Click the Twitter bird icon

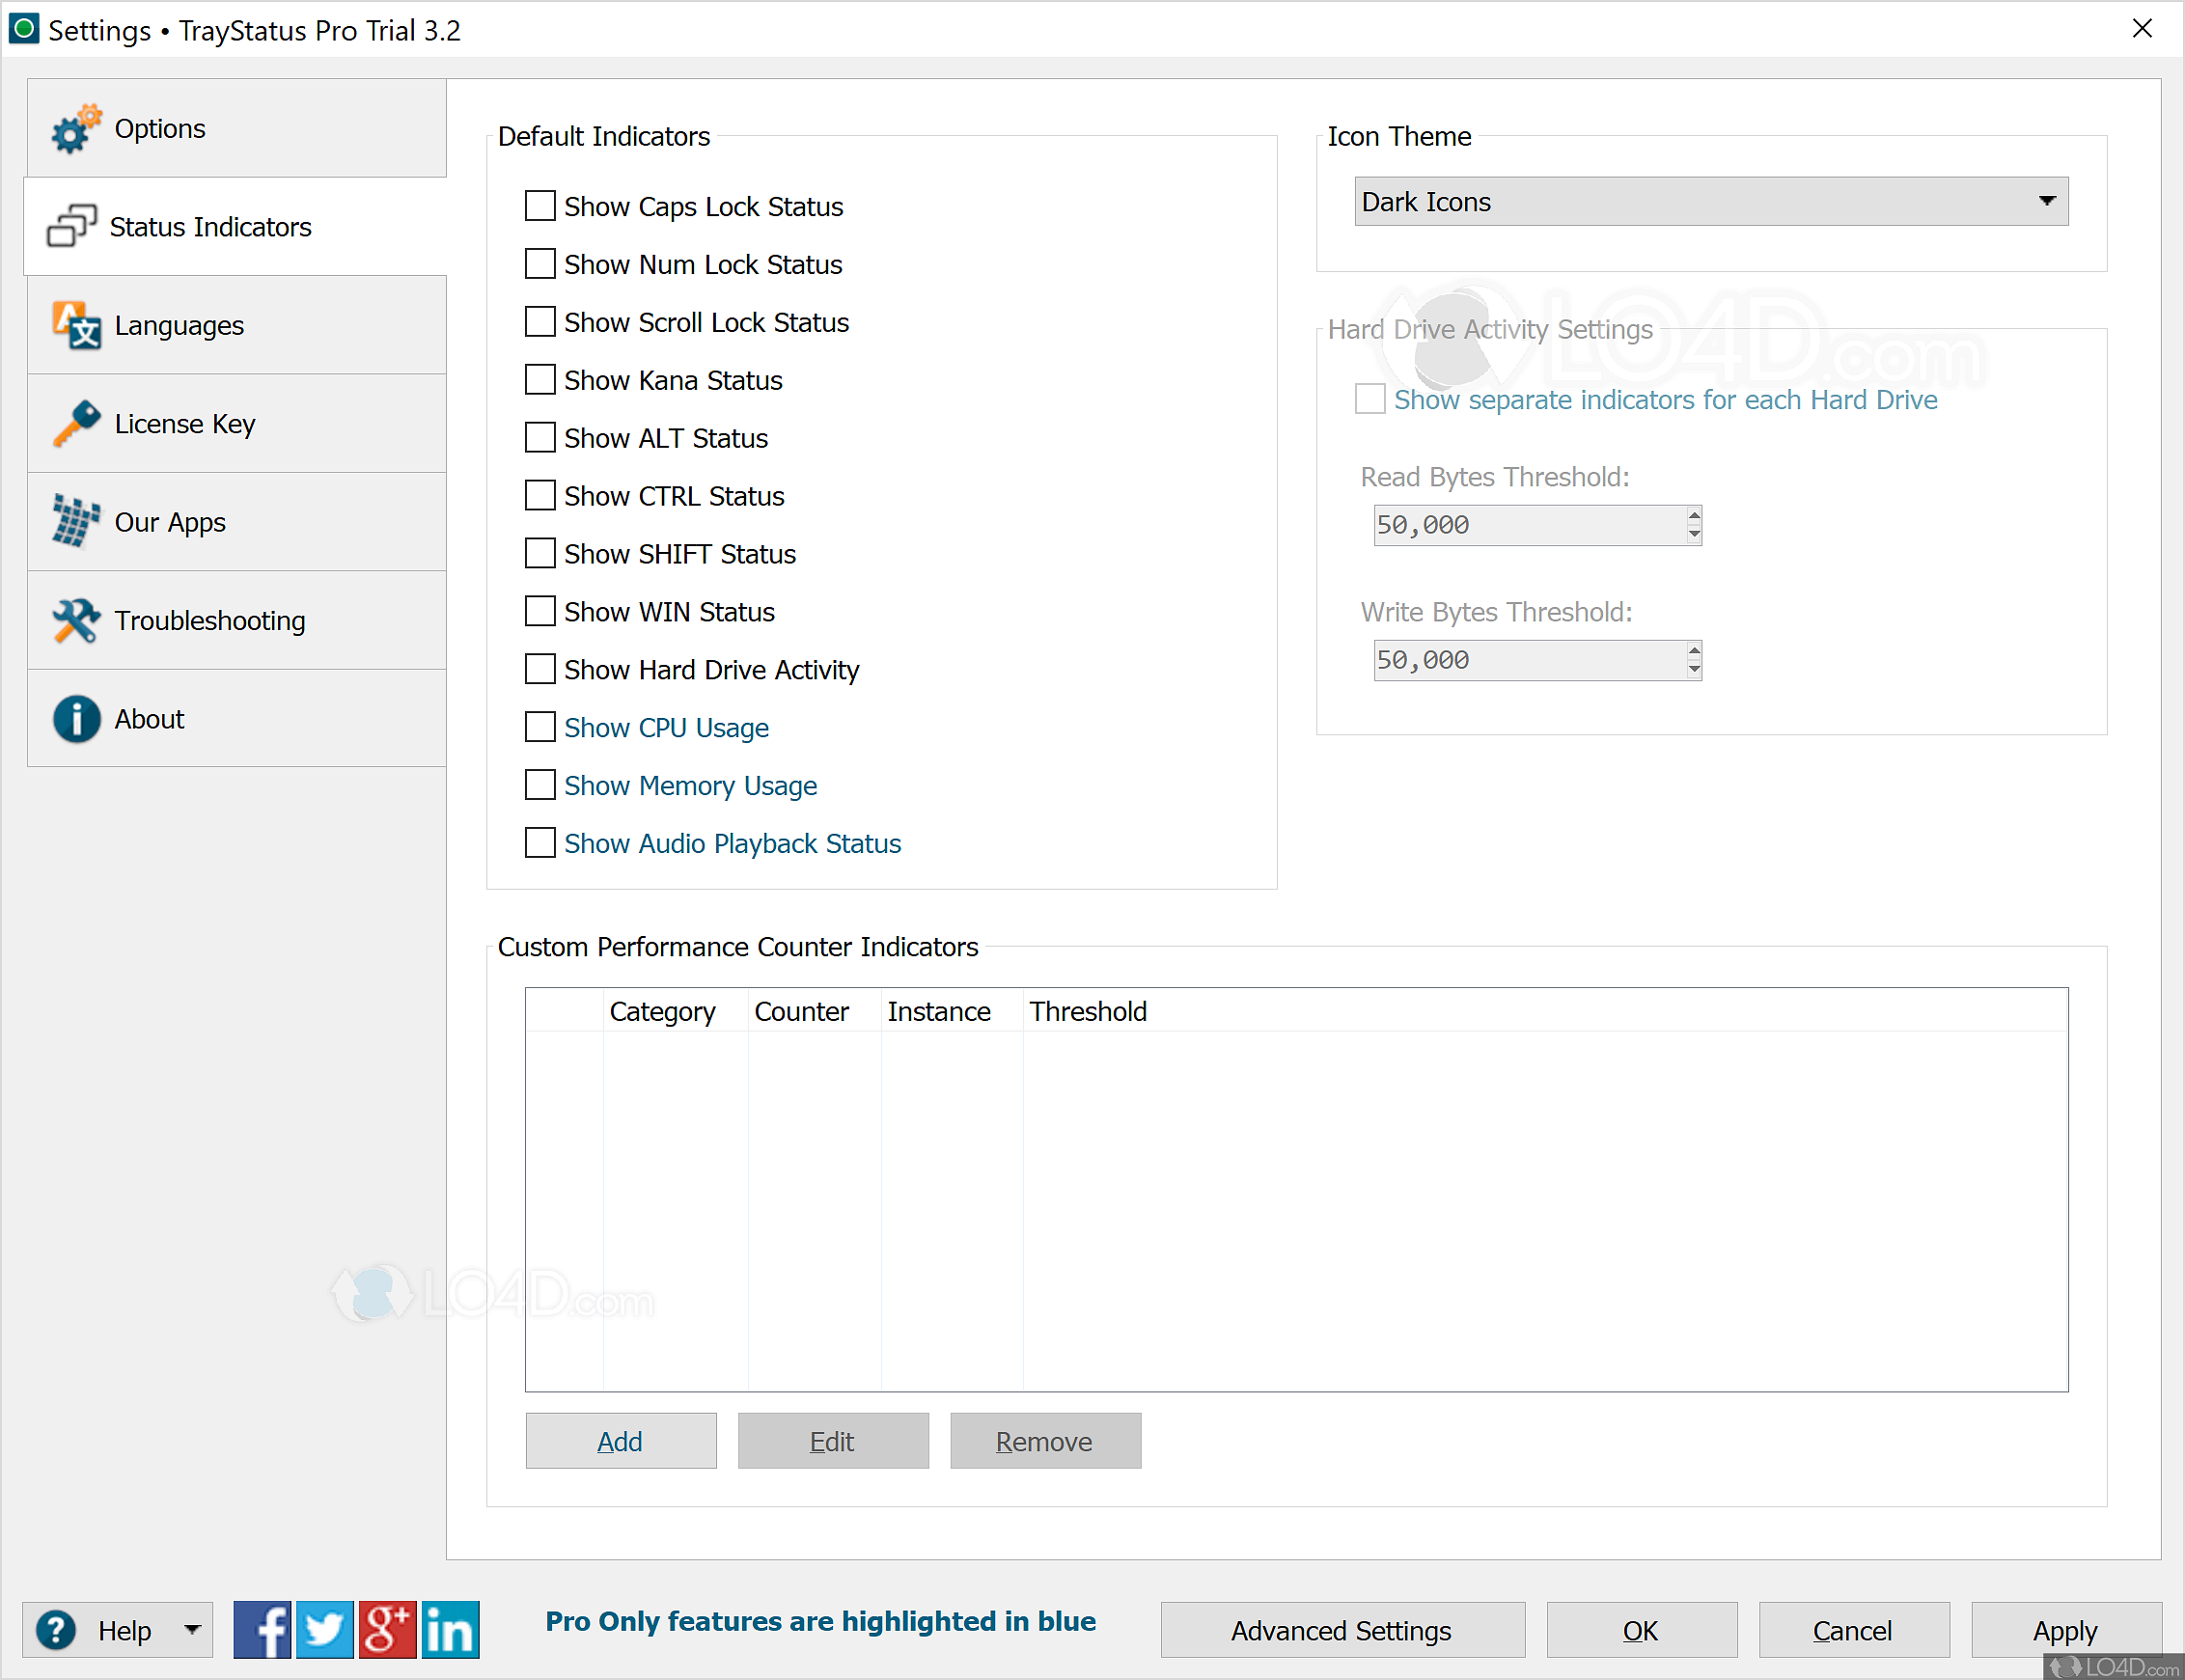tap(325, 1630)
